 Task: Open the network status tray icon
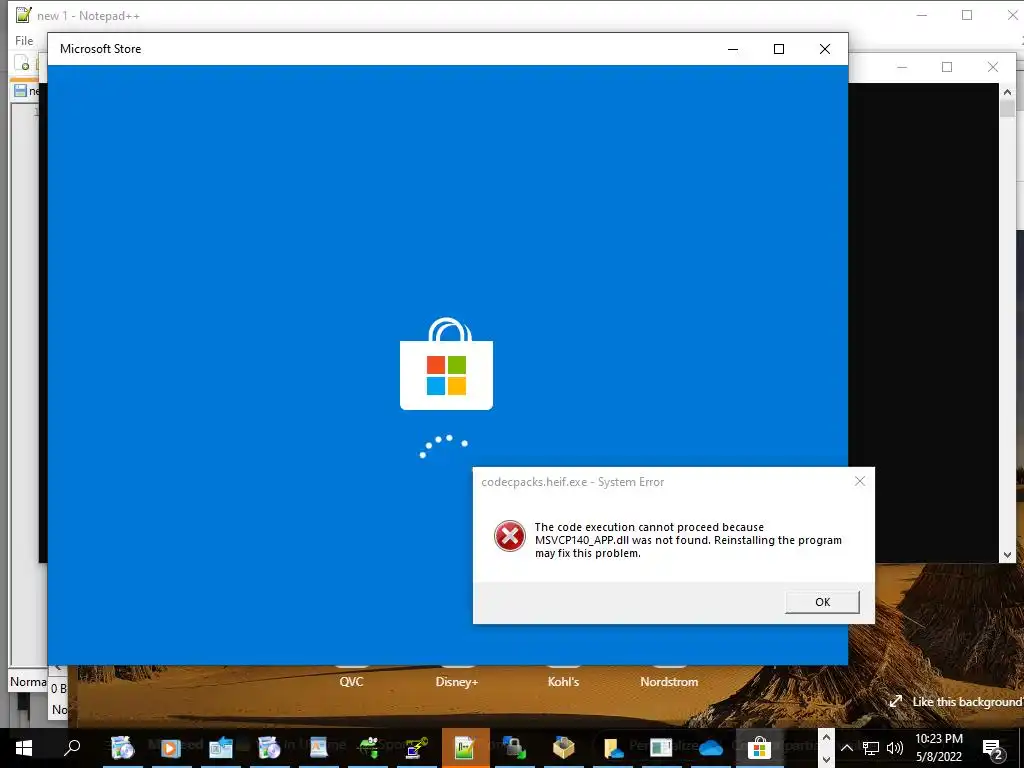coord(871,748)
